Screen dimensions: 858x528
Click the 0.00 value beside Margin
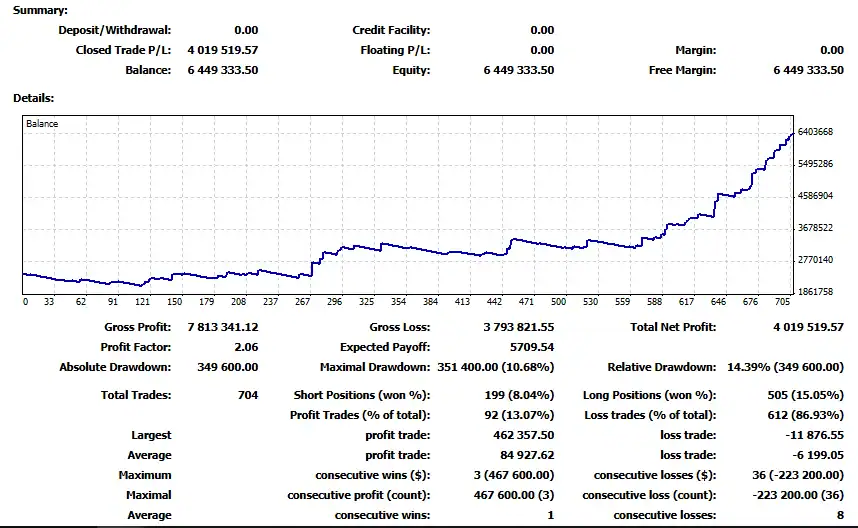(832, 50)
